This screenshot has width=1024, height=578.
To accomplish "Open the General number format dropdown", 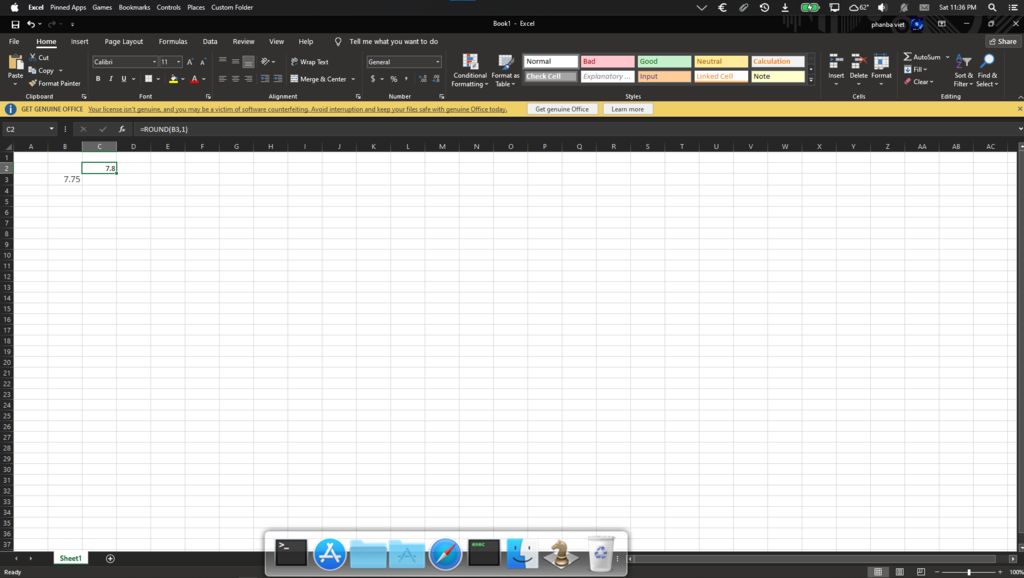I will 438,62.
